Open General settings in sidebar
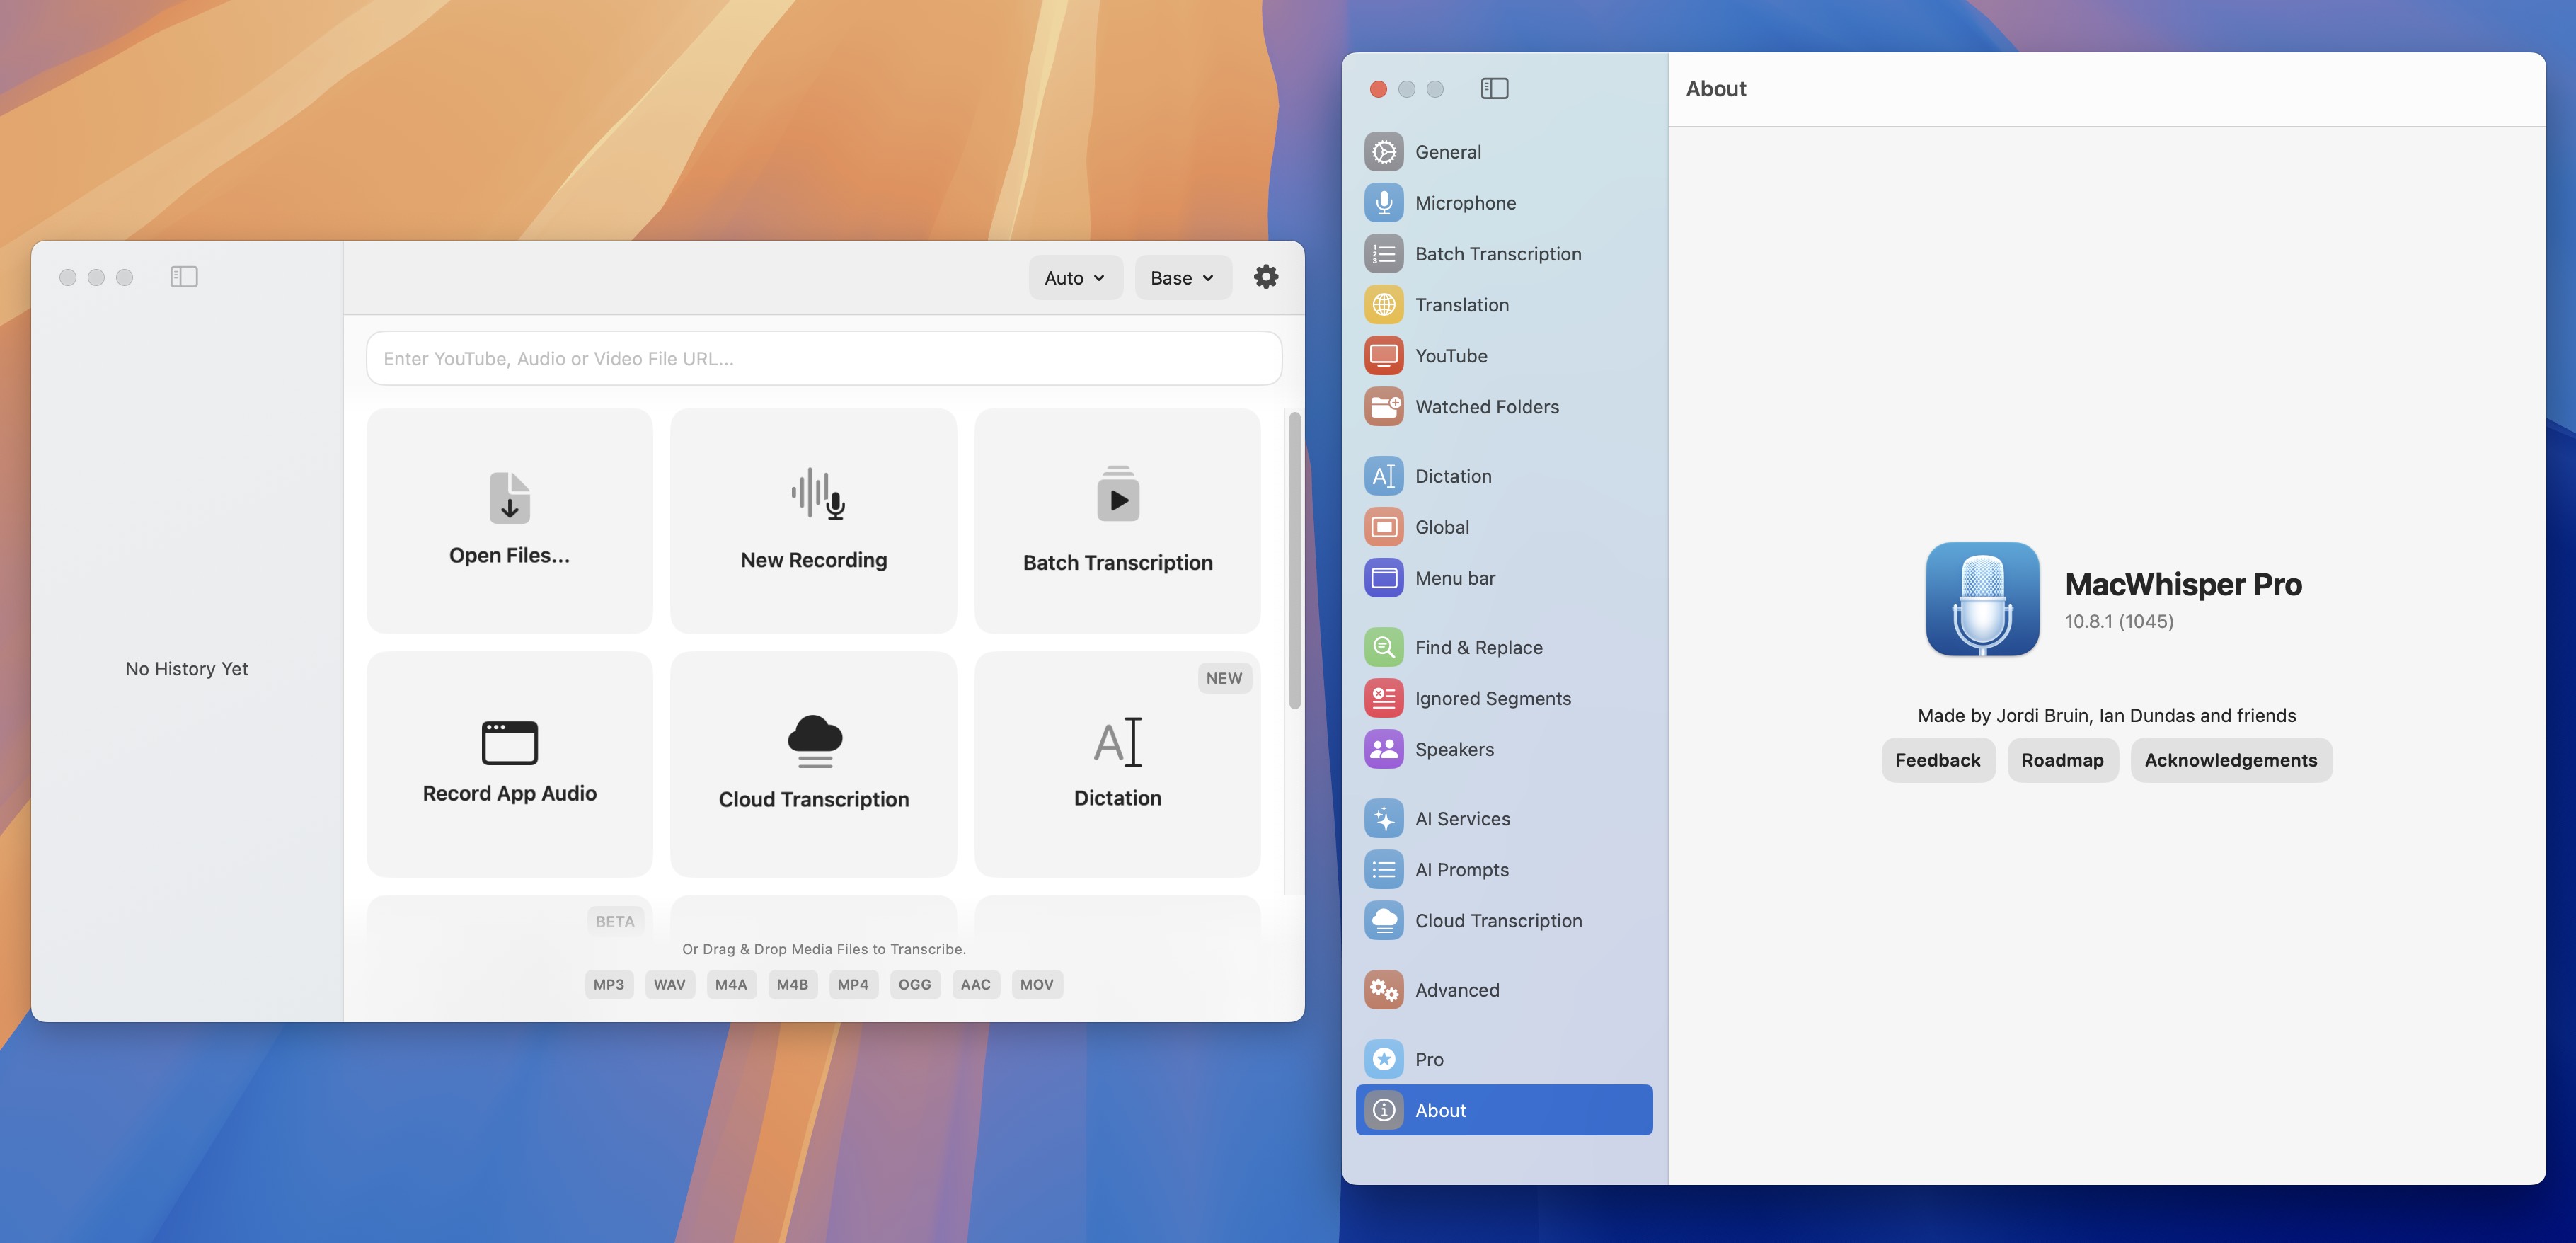This screenshot has width=2576, height=1243. coord(1504,152)
